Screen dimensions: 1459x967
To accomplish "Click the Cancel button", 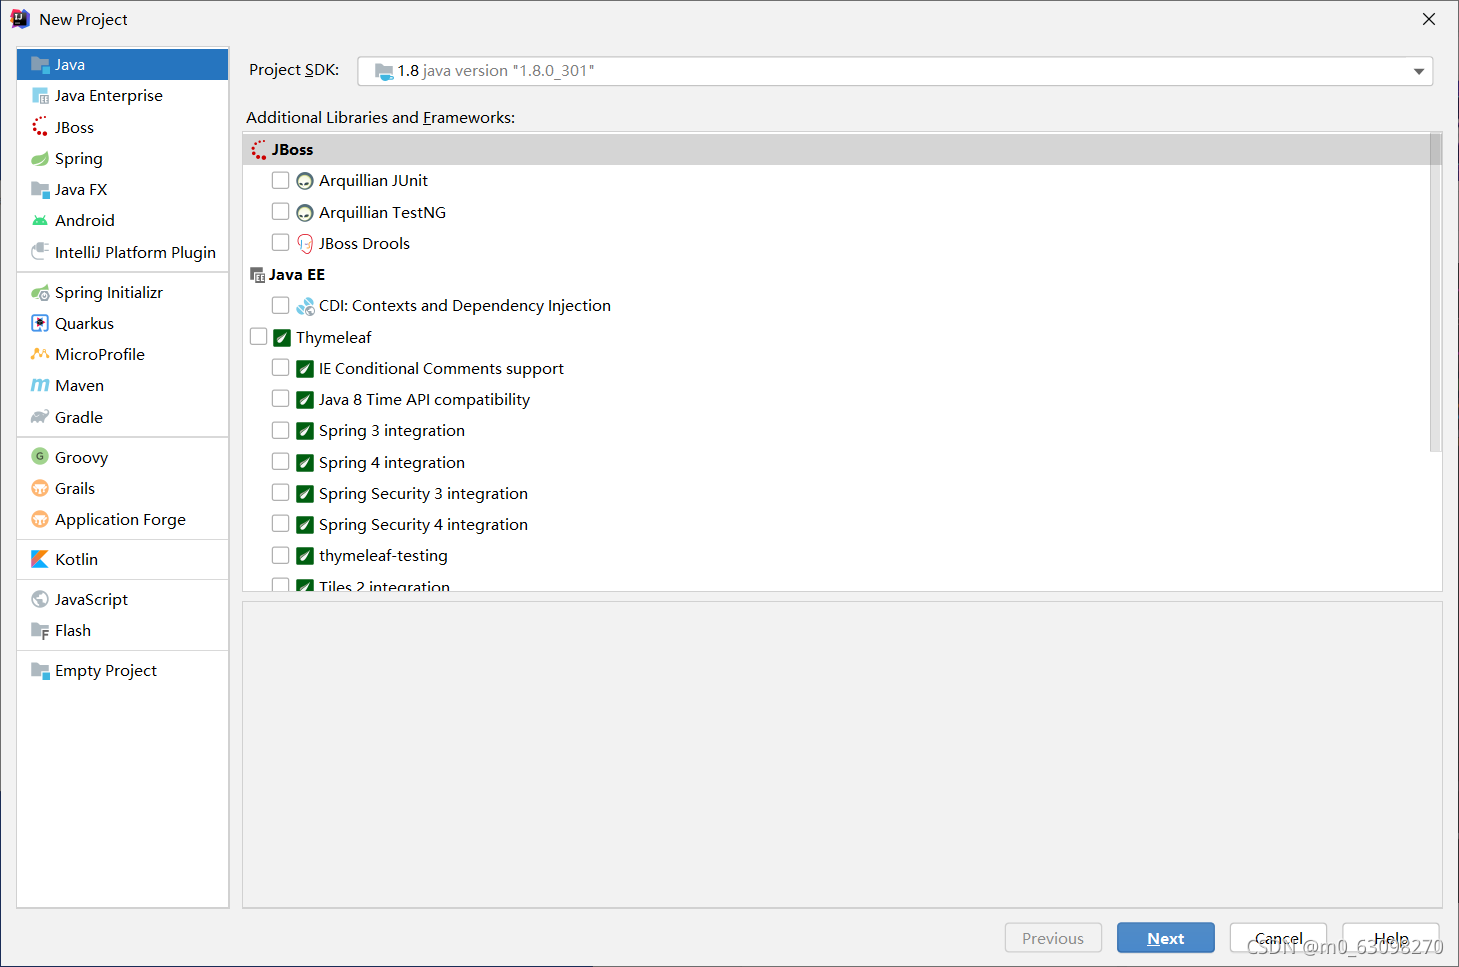I will coord(1278,938).
